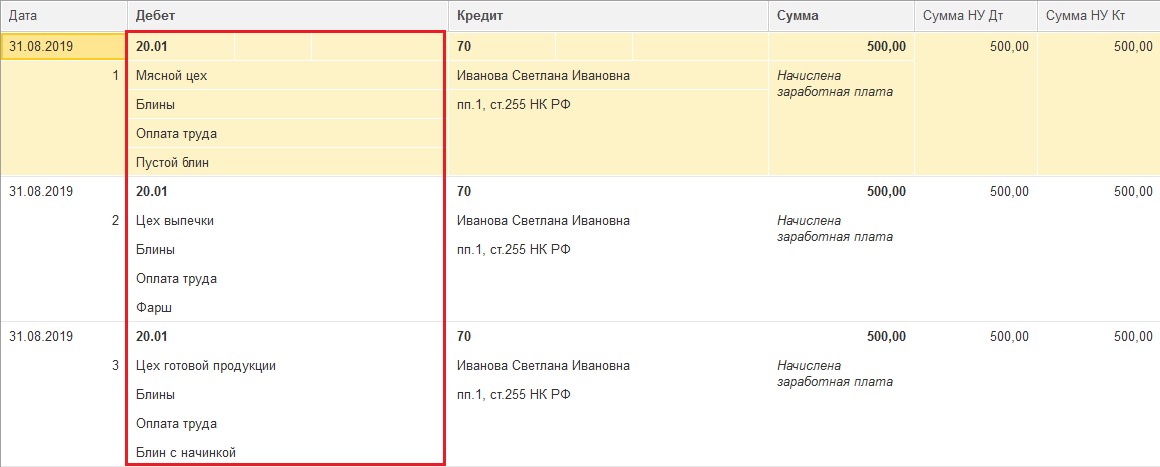Image resolution: width=1160 pixels, height=467 pixels.
Task: Select the Мясной цех debit cell
Action: click(172, 76)
